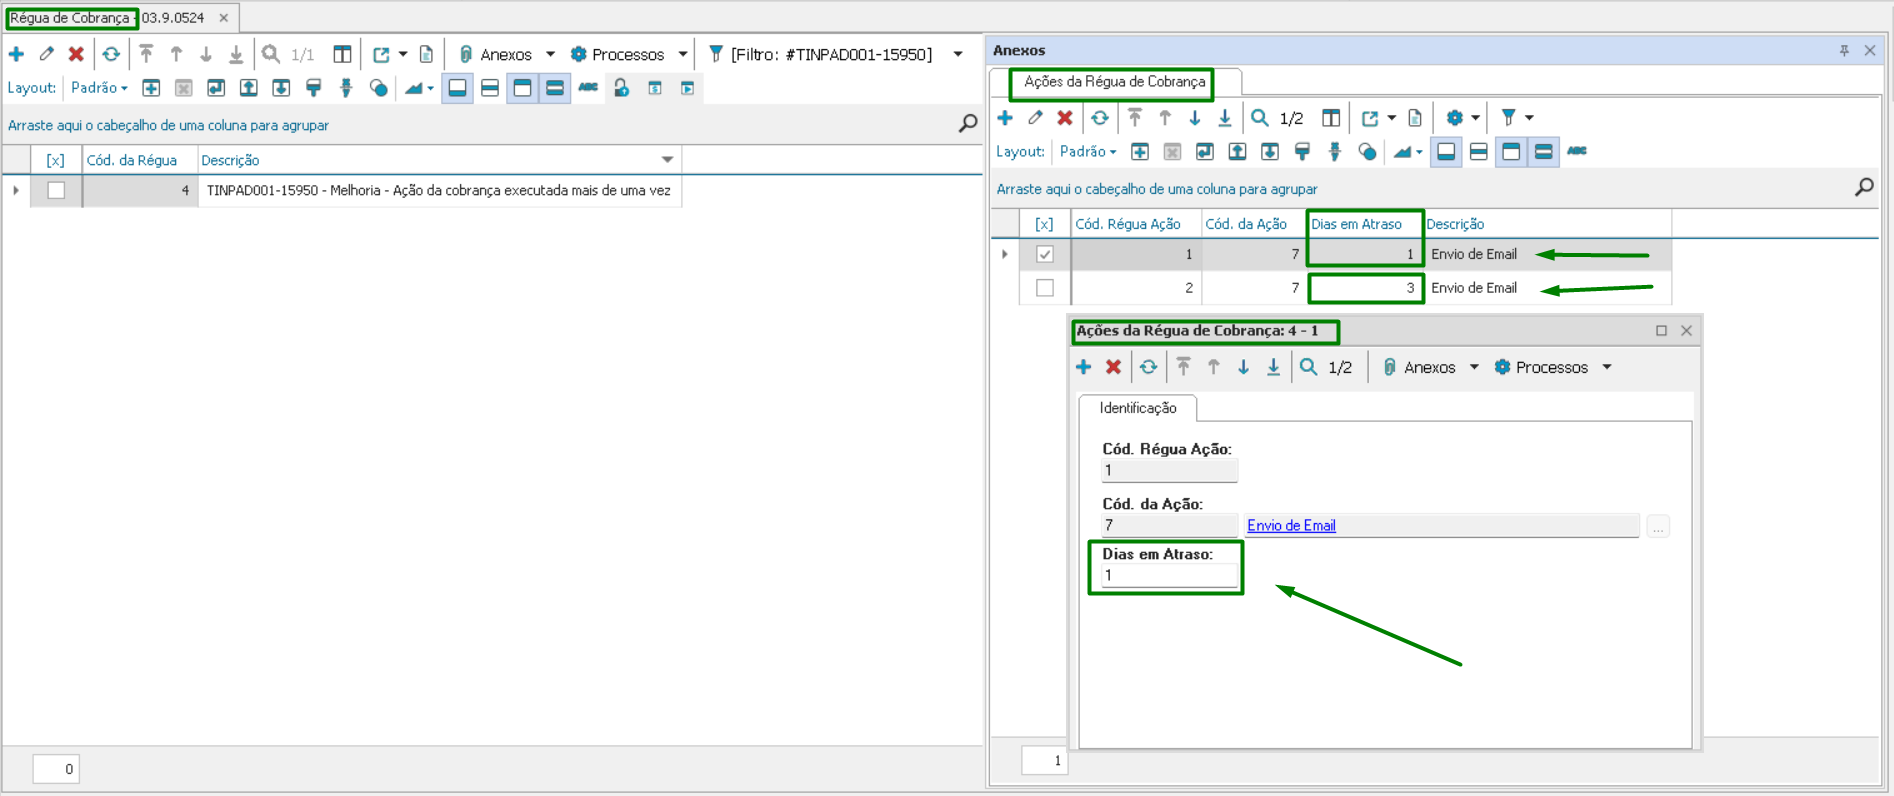Click export icon in main left toolbar
Viewport: 1894px width, 796px height.
381,54
